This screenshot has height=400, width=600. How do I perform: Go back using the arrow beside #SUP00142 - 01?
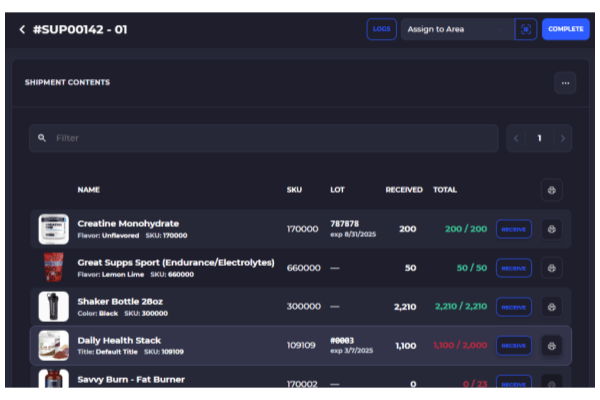pyautogui.click(x=22, y=29)
